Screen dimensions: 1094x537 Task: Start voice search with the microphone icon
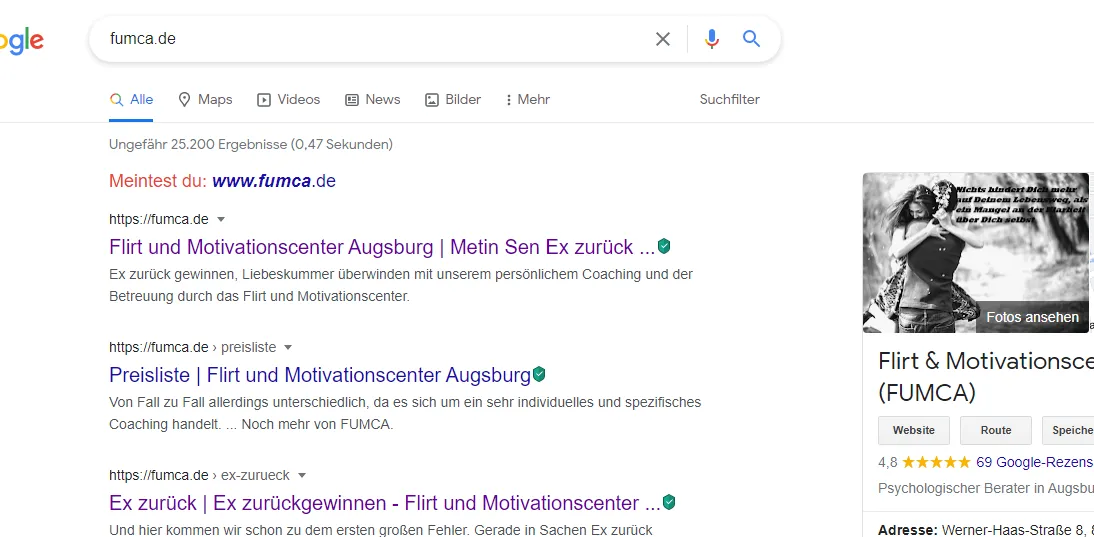[x=712, y=39]
